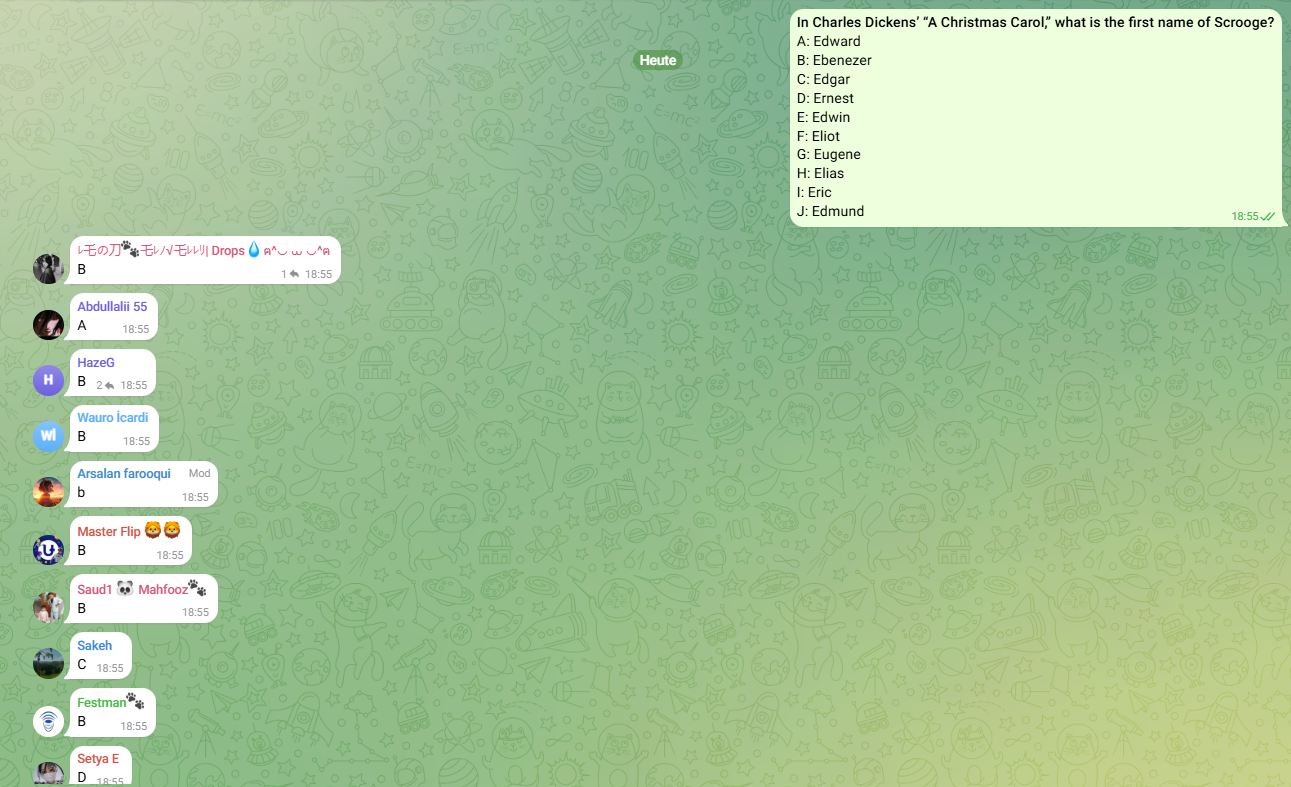
Task: Open Wauro İcardi's name link
Action: 112,418
